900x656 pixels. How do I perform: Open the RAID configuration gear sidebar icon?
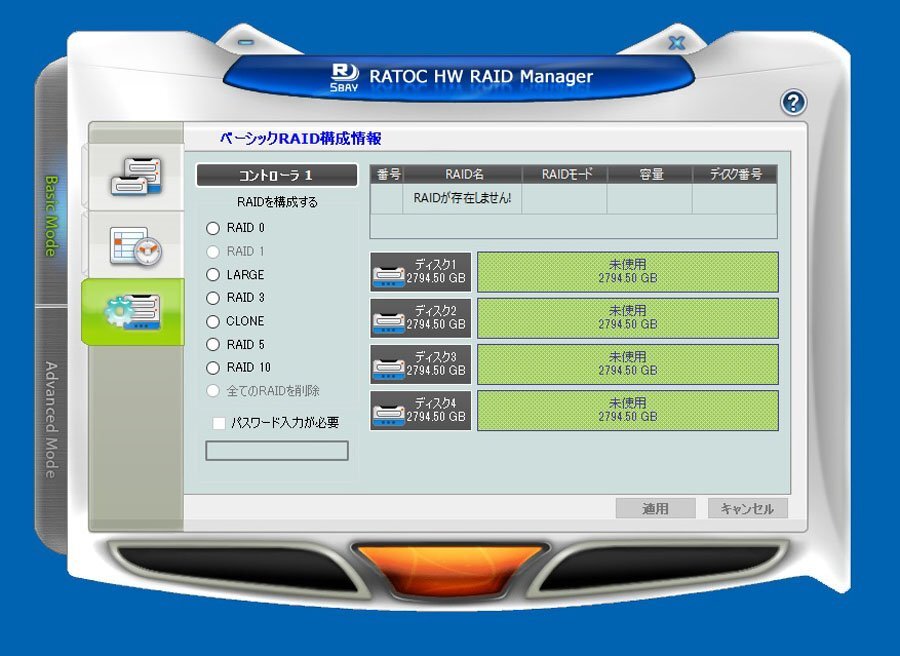133,312
